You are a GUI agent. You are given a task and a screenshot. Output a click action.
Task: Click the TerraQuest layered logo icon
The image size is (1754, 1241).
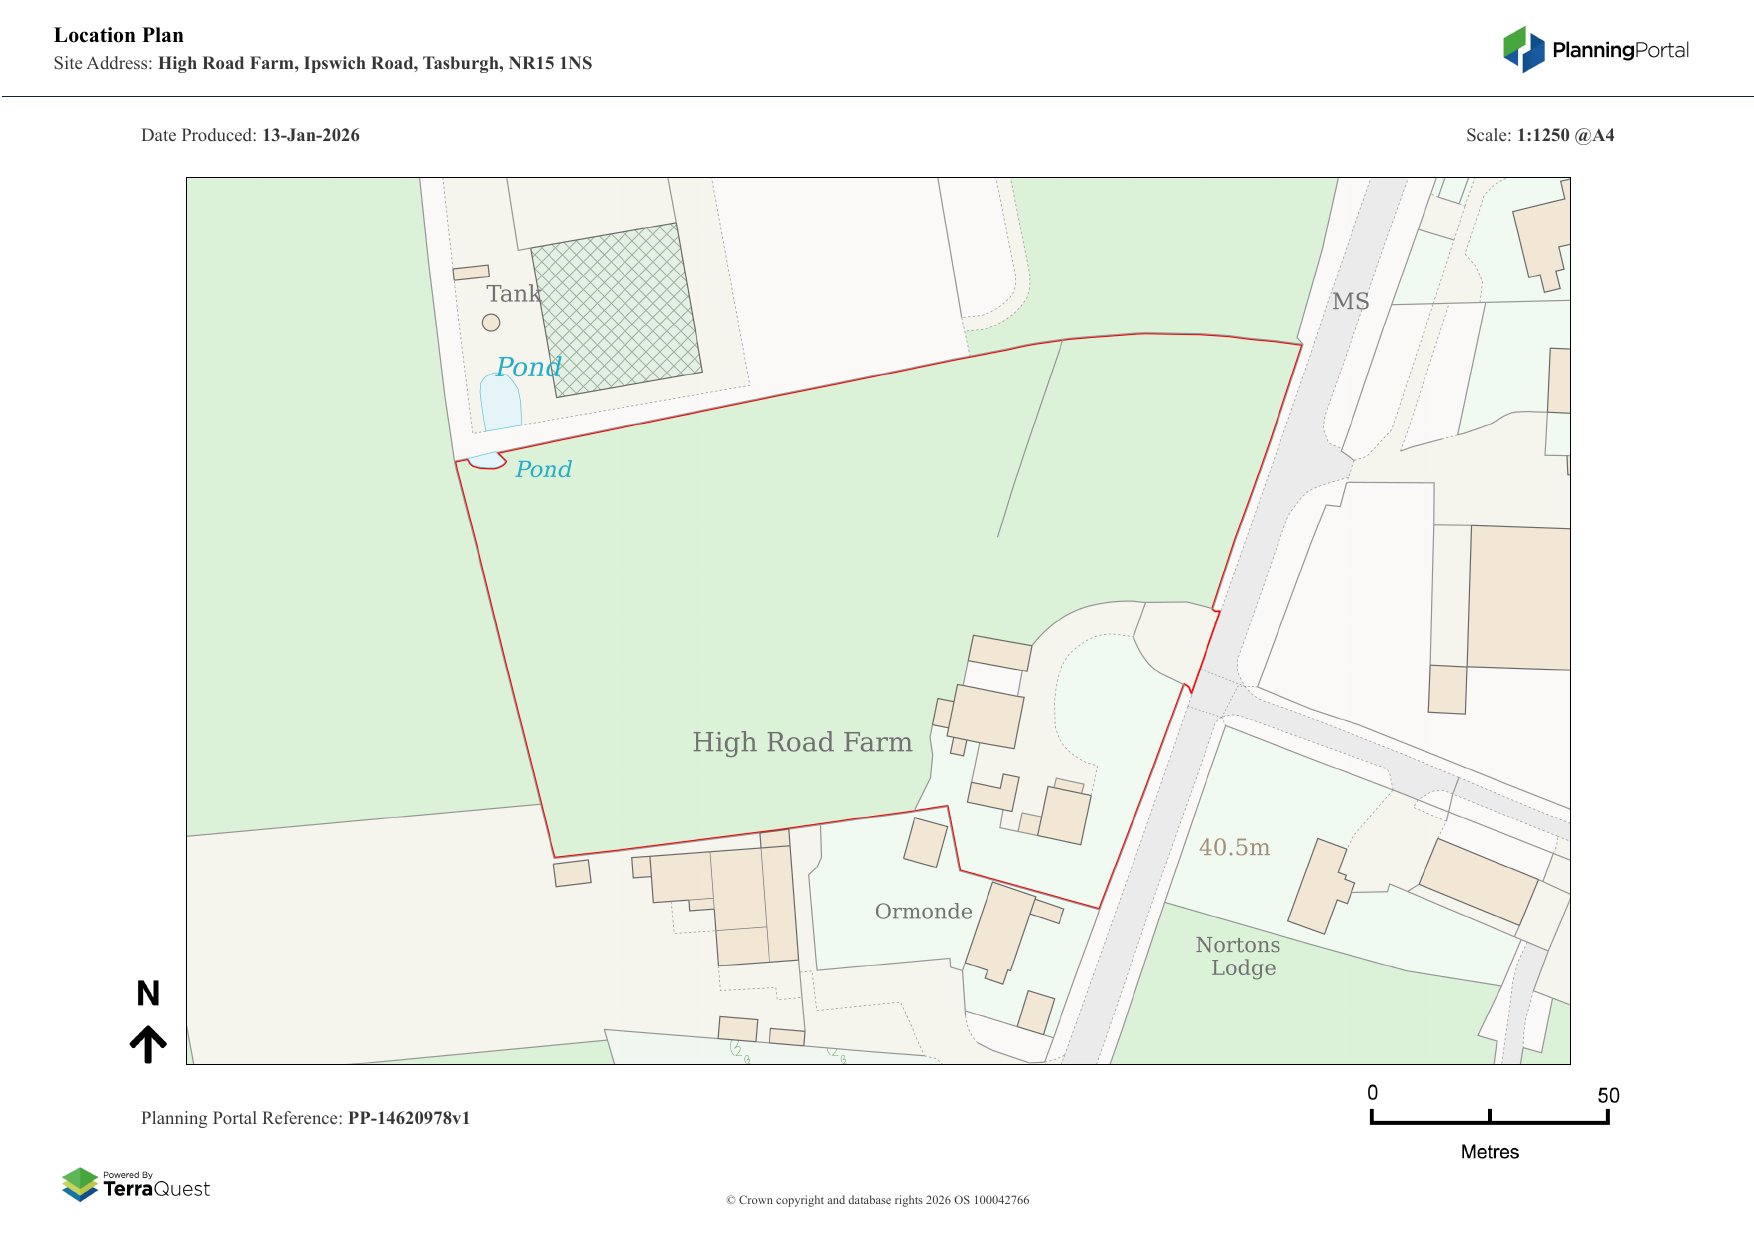coord(80,1184)
